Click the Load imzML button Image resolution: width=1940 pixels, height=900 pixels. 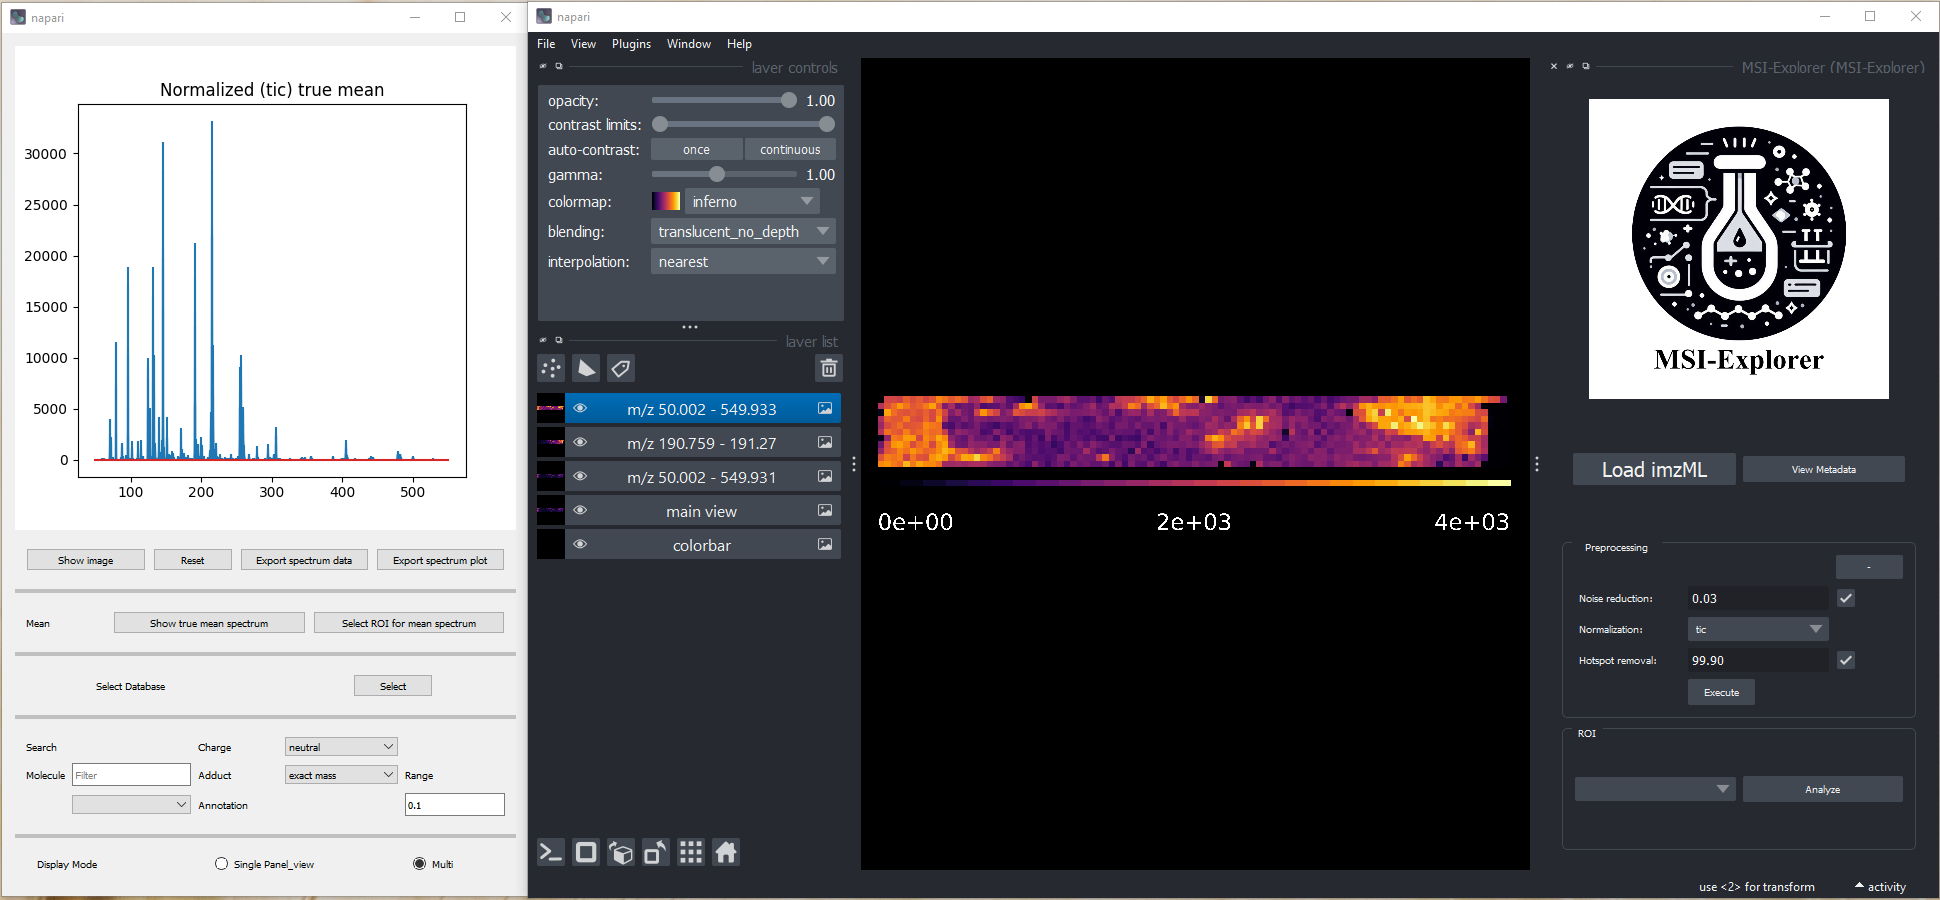[1653, 470]
